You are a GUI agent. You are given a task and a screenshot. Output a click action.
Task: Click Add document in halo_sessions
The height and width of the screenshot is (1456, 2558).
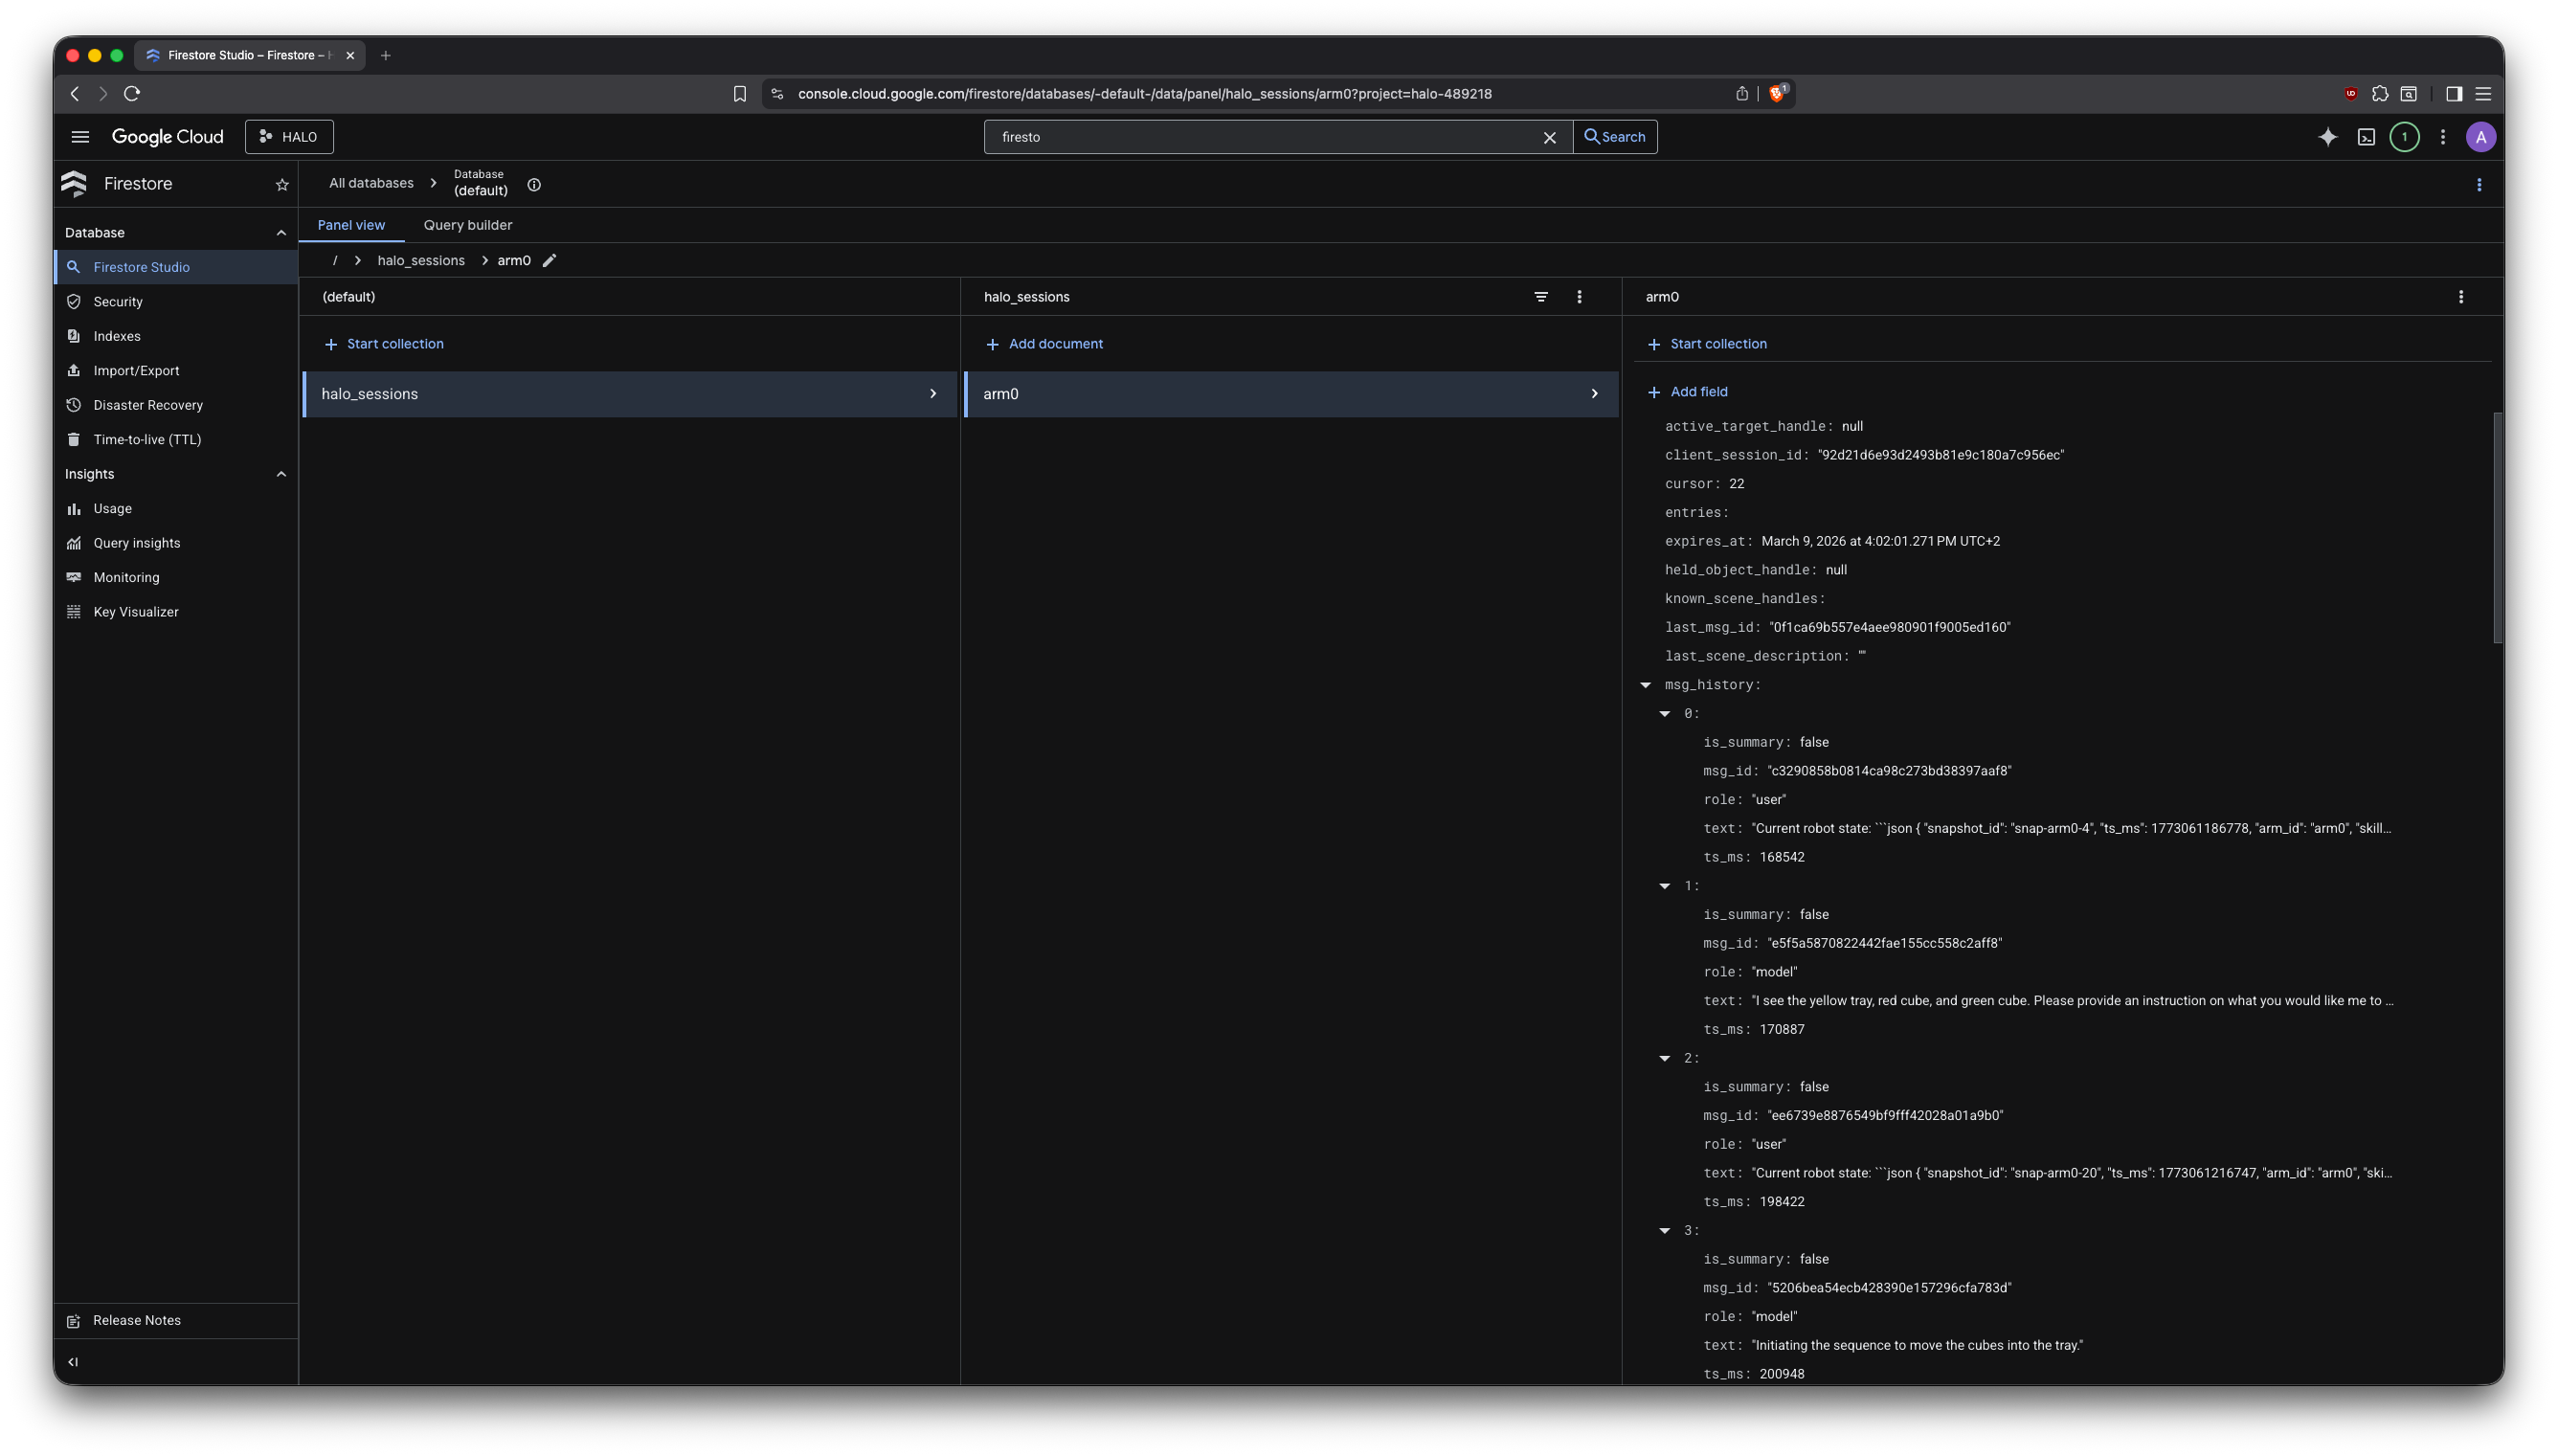click(x=1044, y=344)
